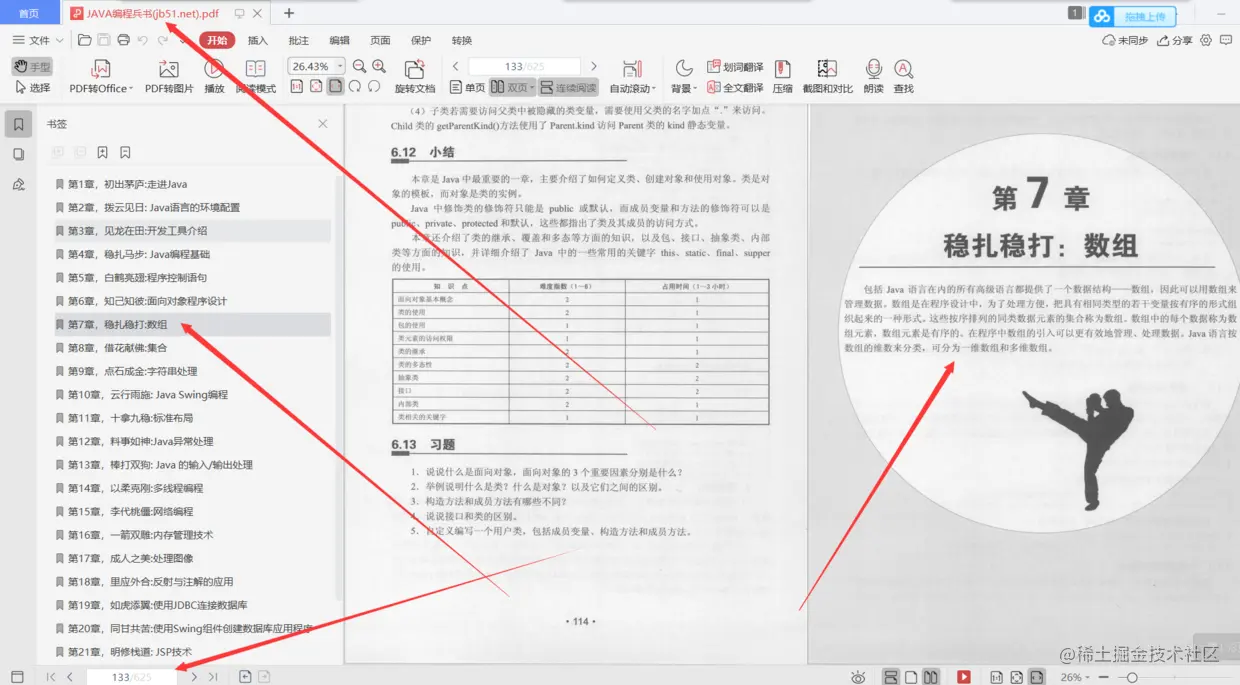
Task: Click the print icon in quick toolbar
Action: [x=123, y=40]
